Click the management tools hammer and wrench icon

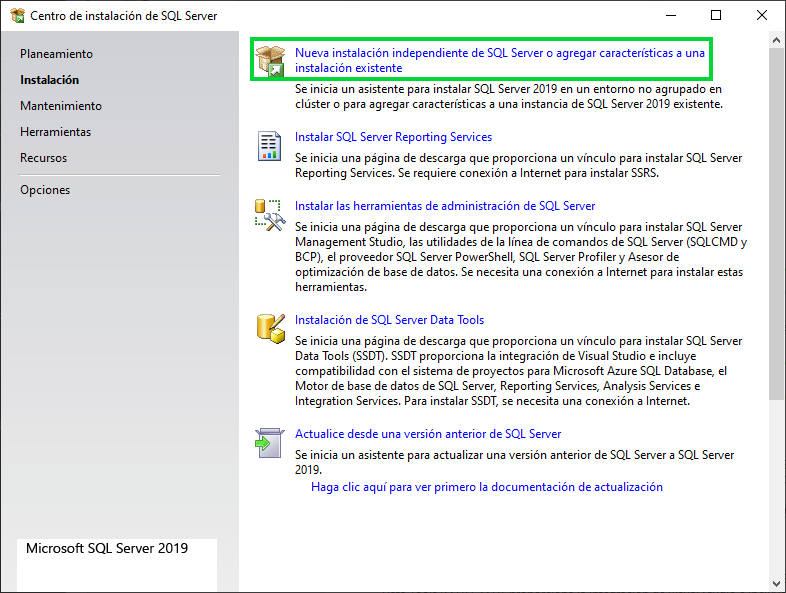[x=270, y=215]
